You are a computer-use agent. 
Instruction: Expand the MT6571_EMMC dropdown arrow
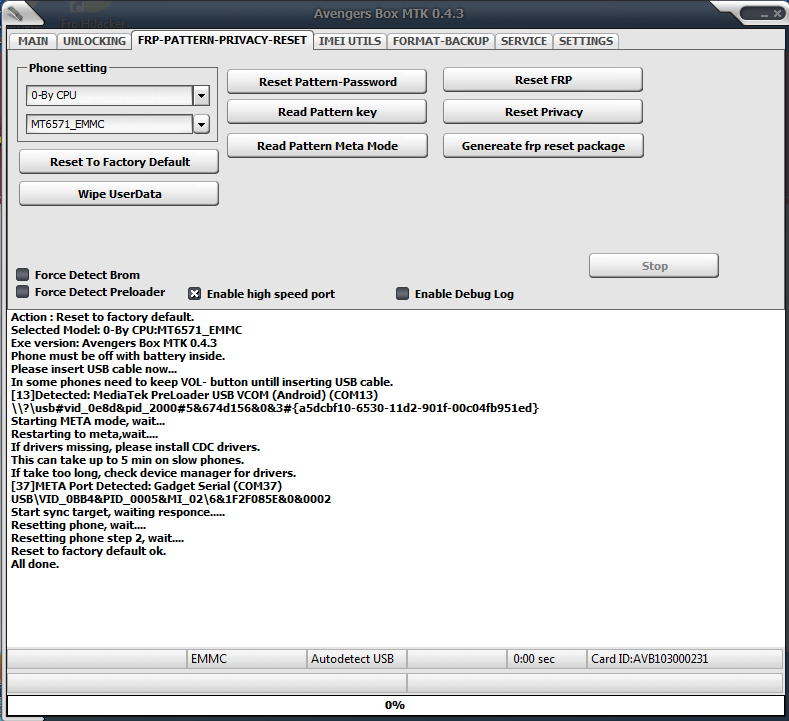point(201,124)
